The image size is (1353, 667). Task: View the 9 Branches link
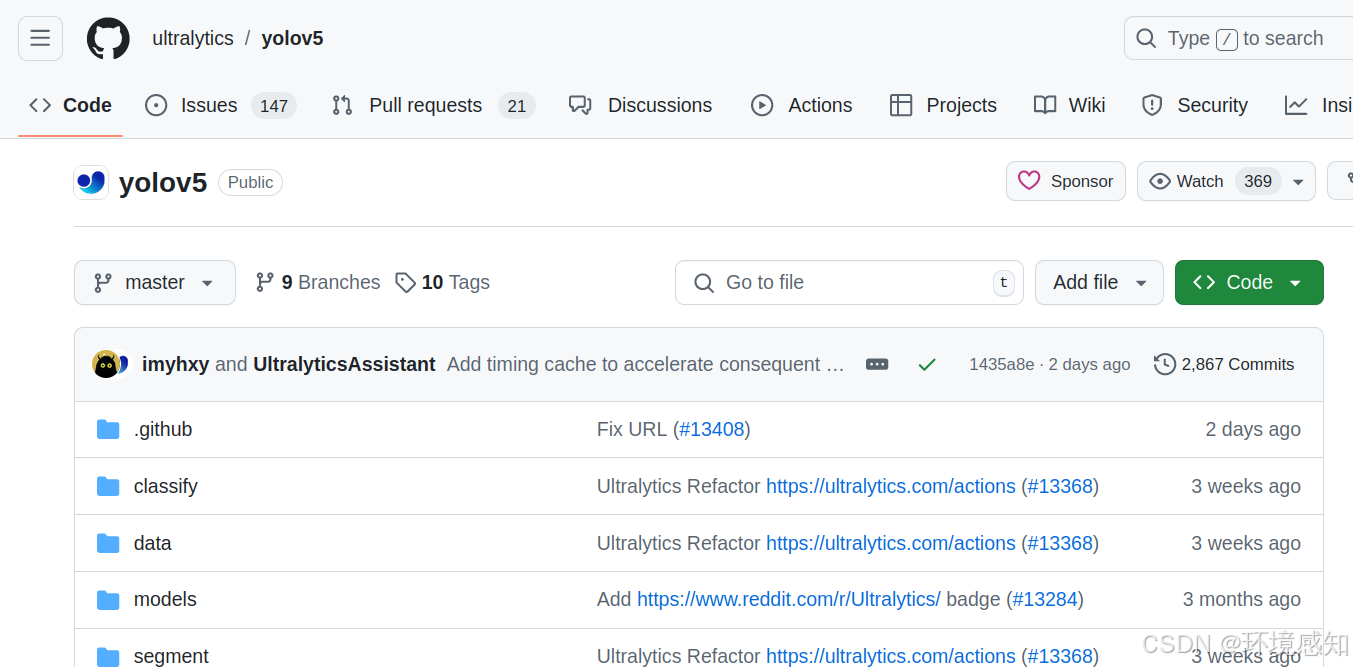click(x=318, y=282)
